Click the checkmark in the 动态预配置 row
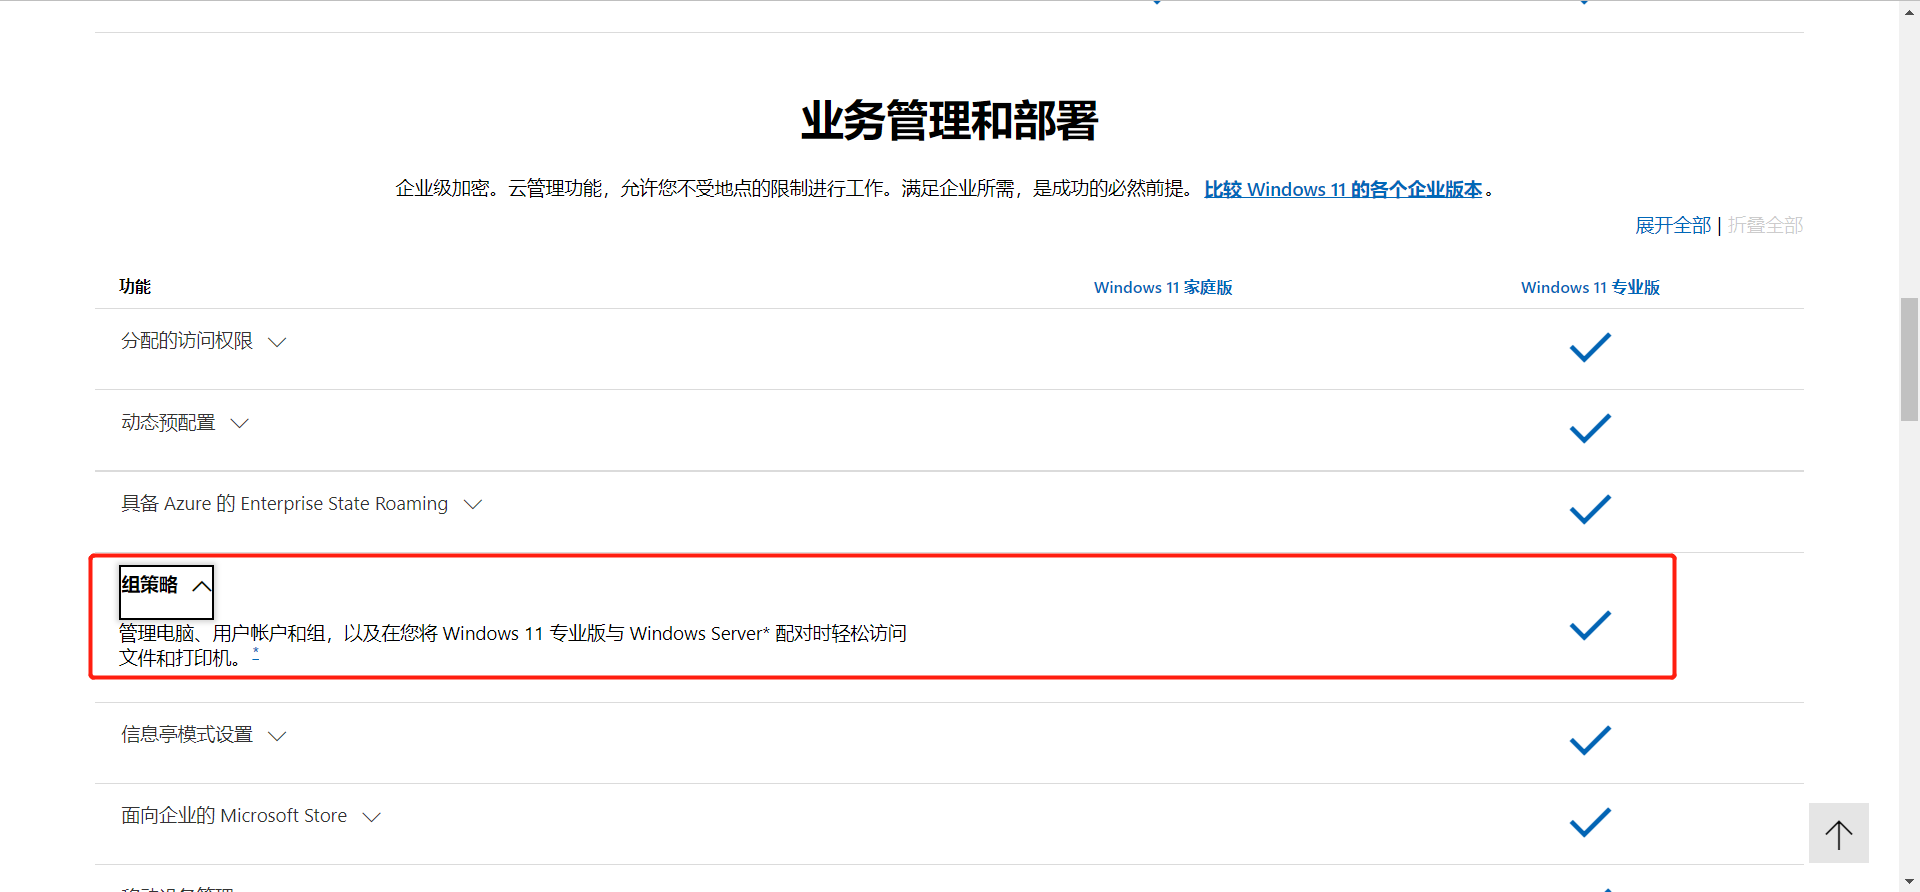This screenshot has height=892, width=1920. coord(1590,428)
